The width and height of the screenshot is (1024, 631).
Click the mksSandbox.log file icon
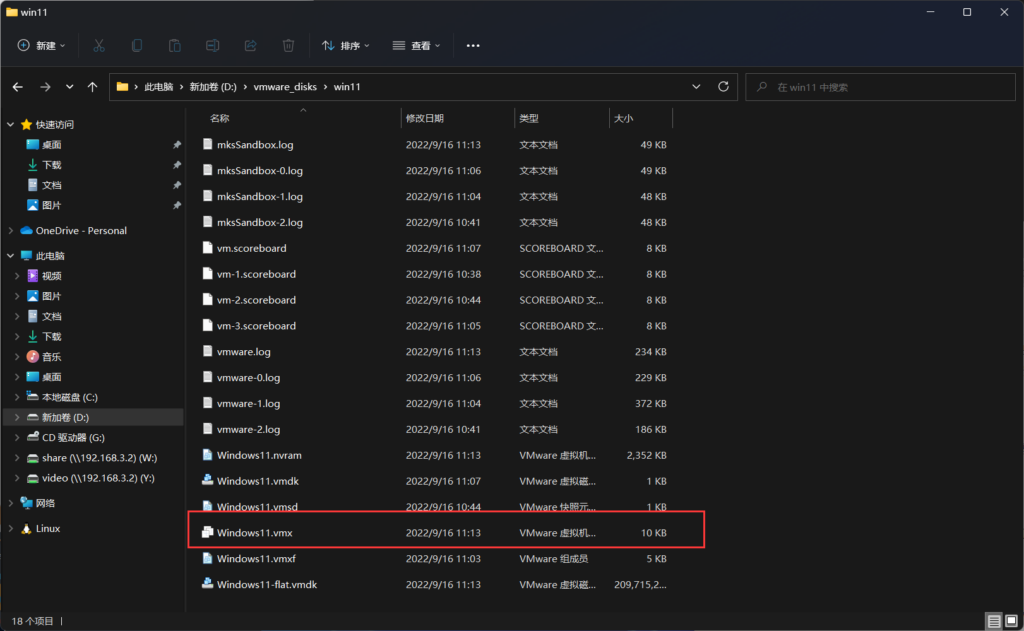click(207, 144)
